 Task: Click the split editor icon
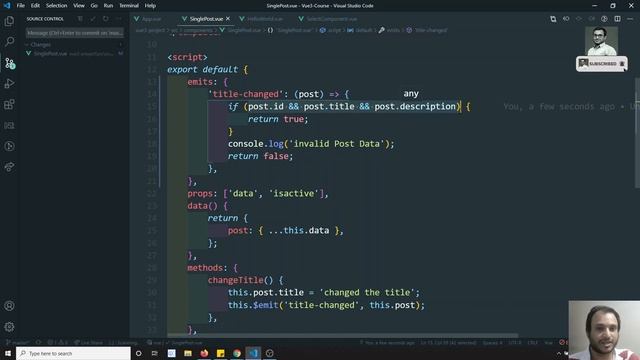pyautogui.click(x=617, y=19)
